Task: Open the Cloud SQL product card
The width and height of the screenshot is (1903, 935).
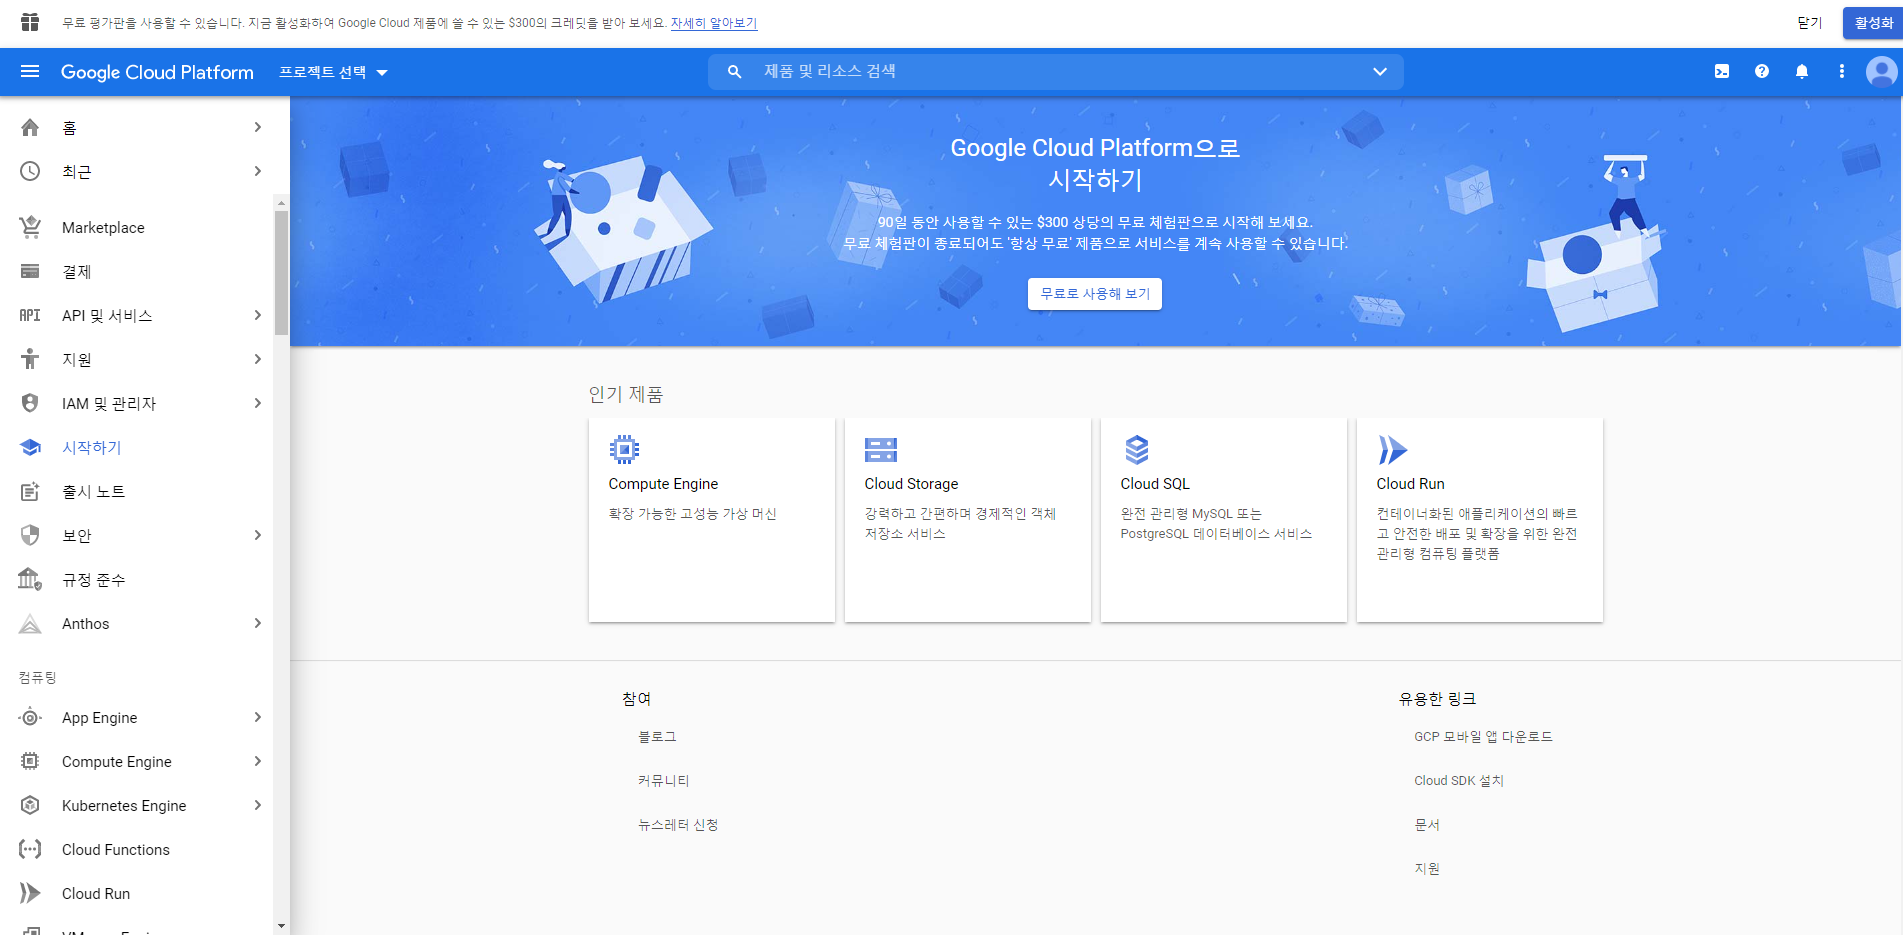Action: tap(1224, 520)
